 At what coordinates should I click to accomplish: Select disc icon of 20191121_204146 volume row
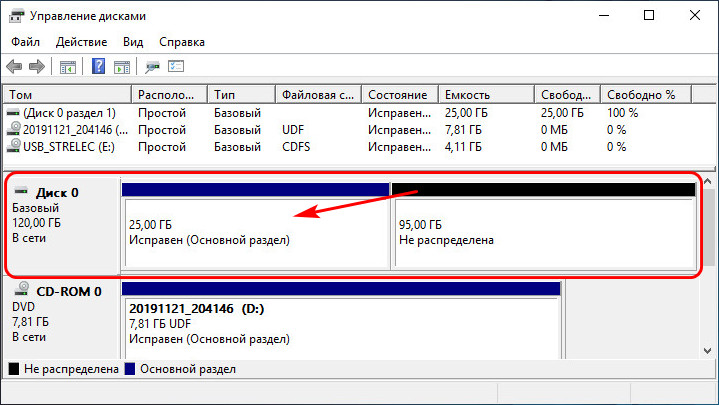coord(14,129)
